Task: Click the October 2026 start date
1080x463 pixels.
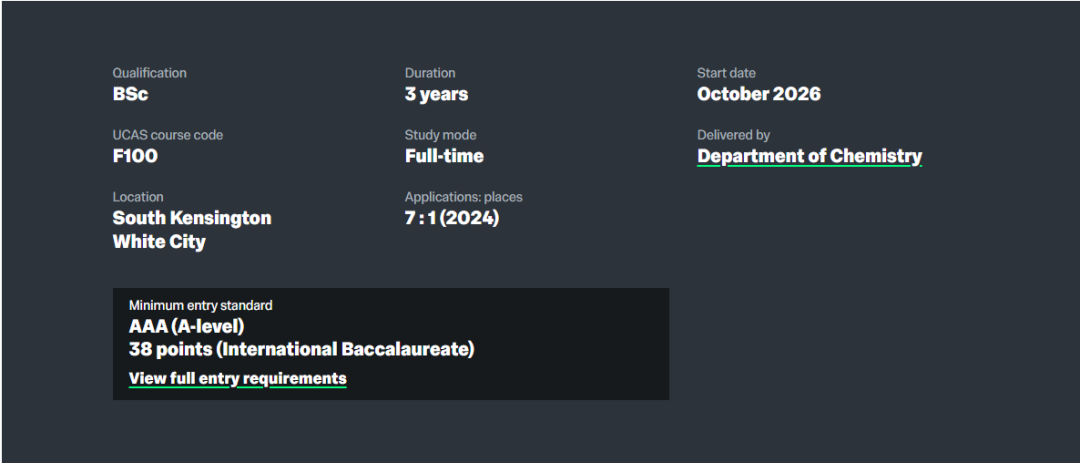Action: click(758, 94)
